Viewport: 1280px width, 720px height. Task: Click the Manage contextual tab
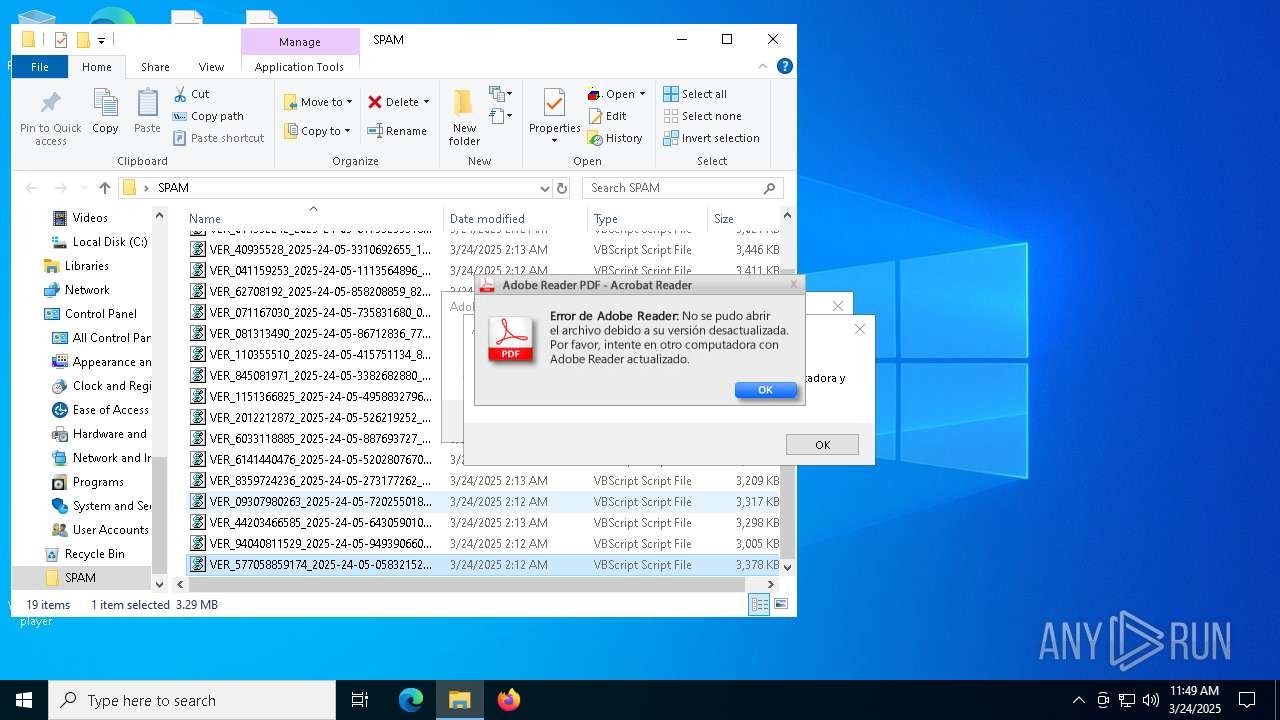[x=300, y=42]
